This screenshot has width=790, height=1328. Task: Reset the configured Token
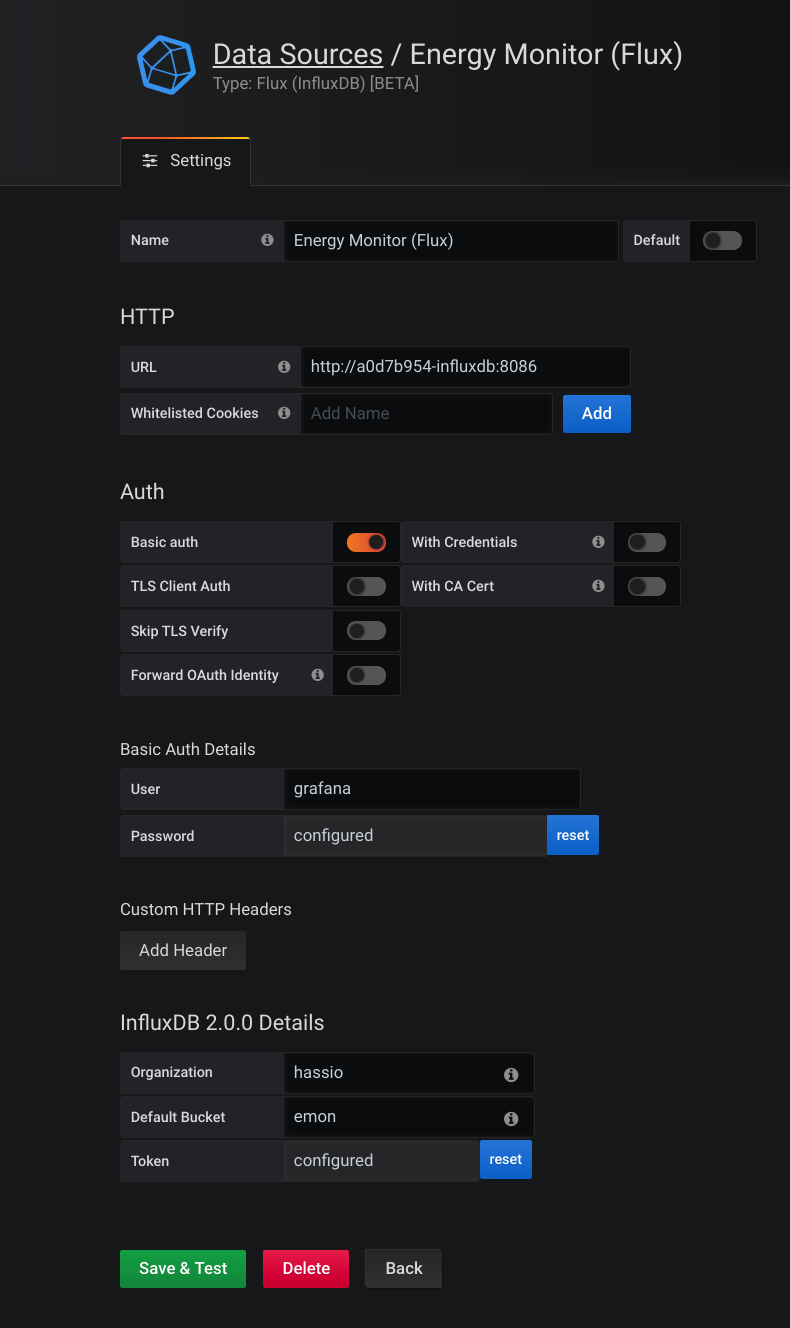coord(505,1159)
